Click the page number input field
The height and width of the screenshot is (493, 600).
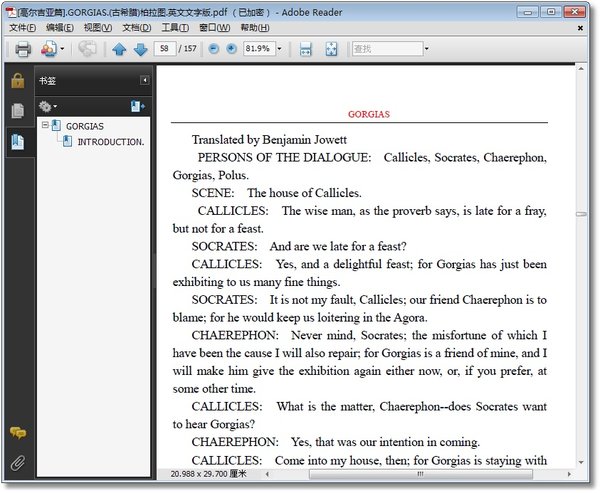pyautogui.click(x=167, y=49)
